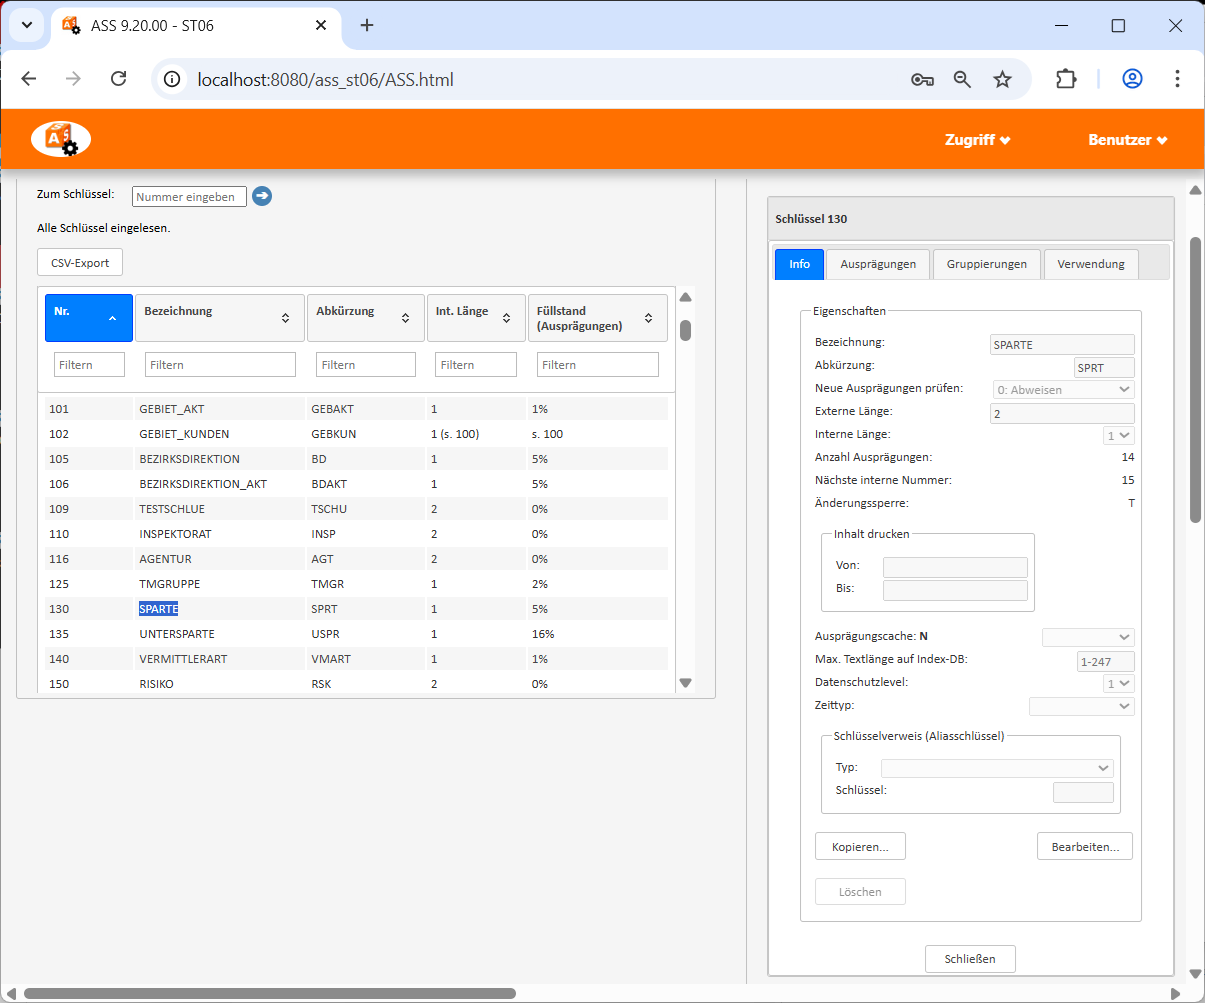Image resolution: width=1205 pixels, height=1003 pixels.
Task: Open the password key icon in the address bar
Action: pyautogui.click(x=922, y=79)
